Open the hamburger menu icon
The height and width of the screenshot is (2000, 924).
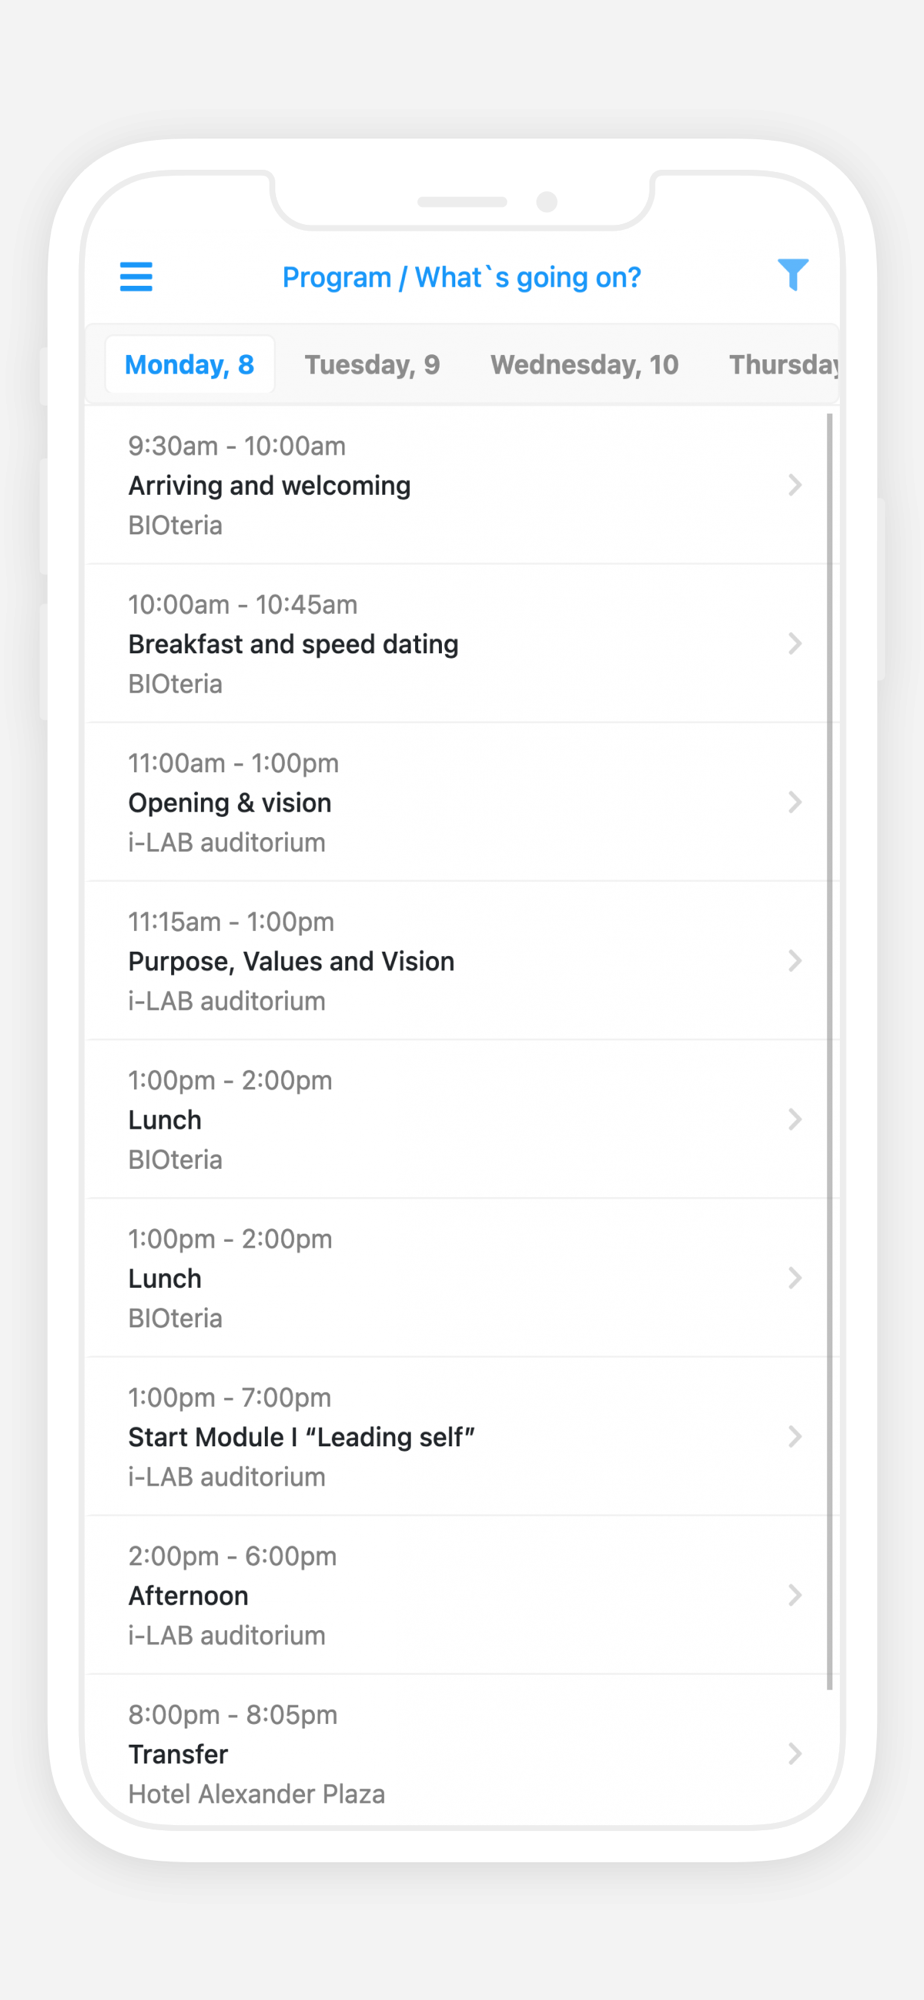[x=136, y=276]
